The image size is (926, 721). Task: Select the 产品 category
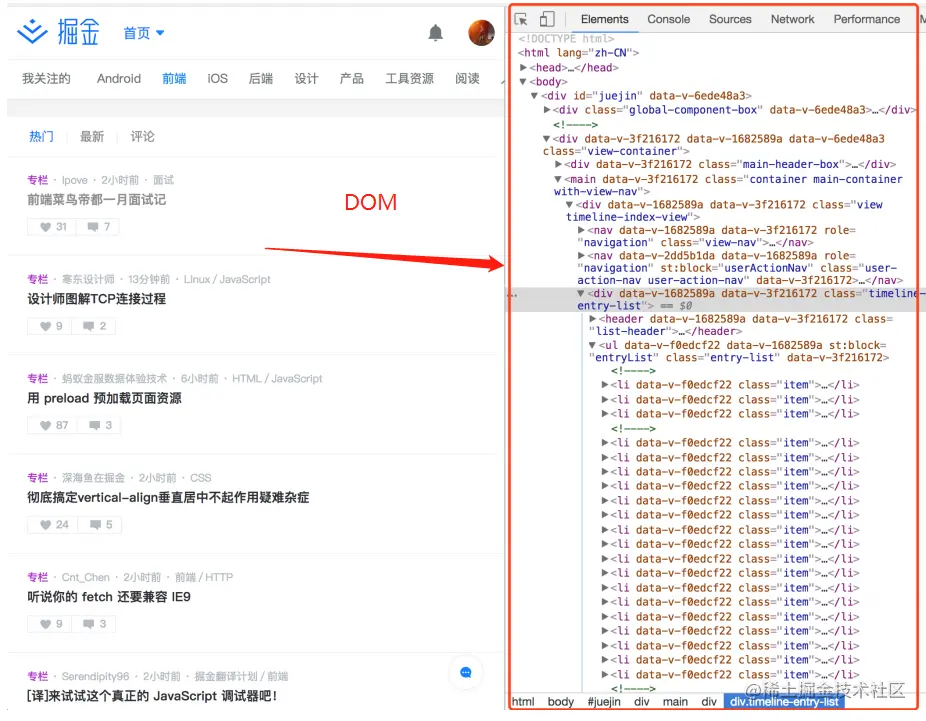pos(351,79)
